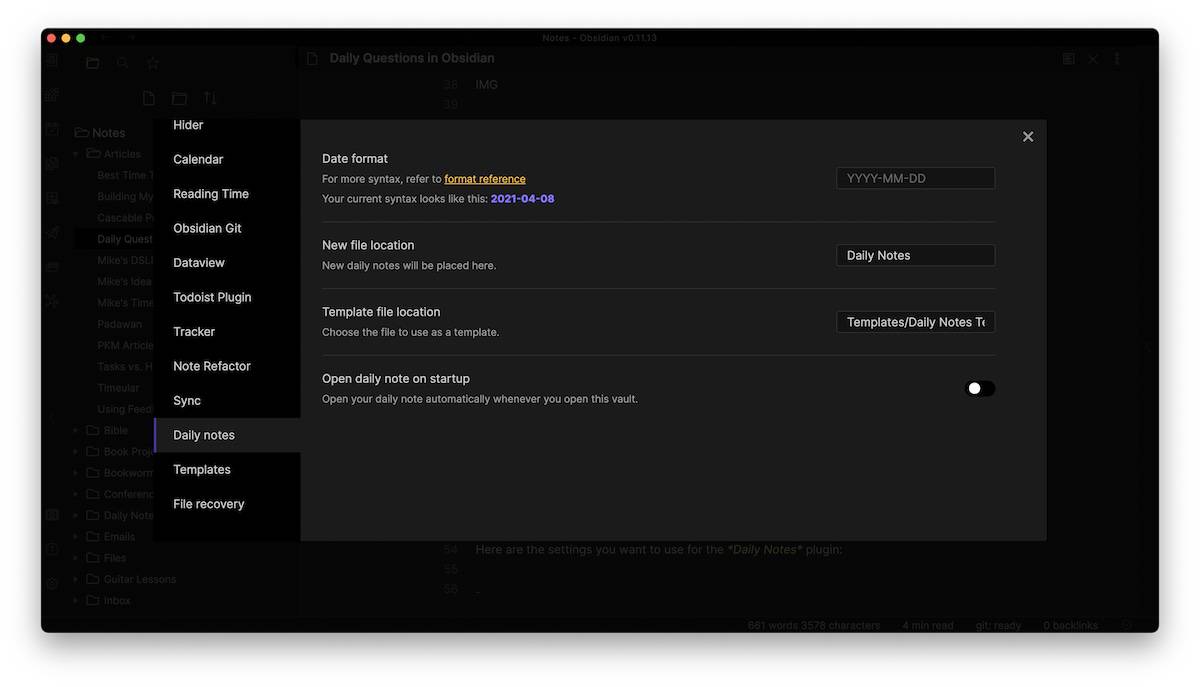Open the Daily Quest note in explorer
This screenshot has height=687, width=1200.
click(x=125, y=239)
